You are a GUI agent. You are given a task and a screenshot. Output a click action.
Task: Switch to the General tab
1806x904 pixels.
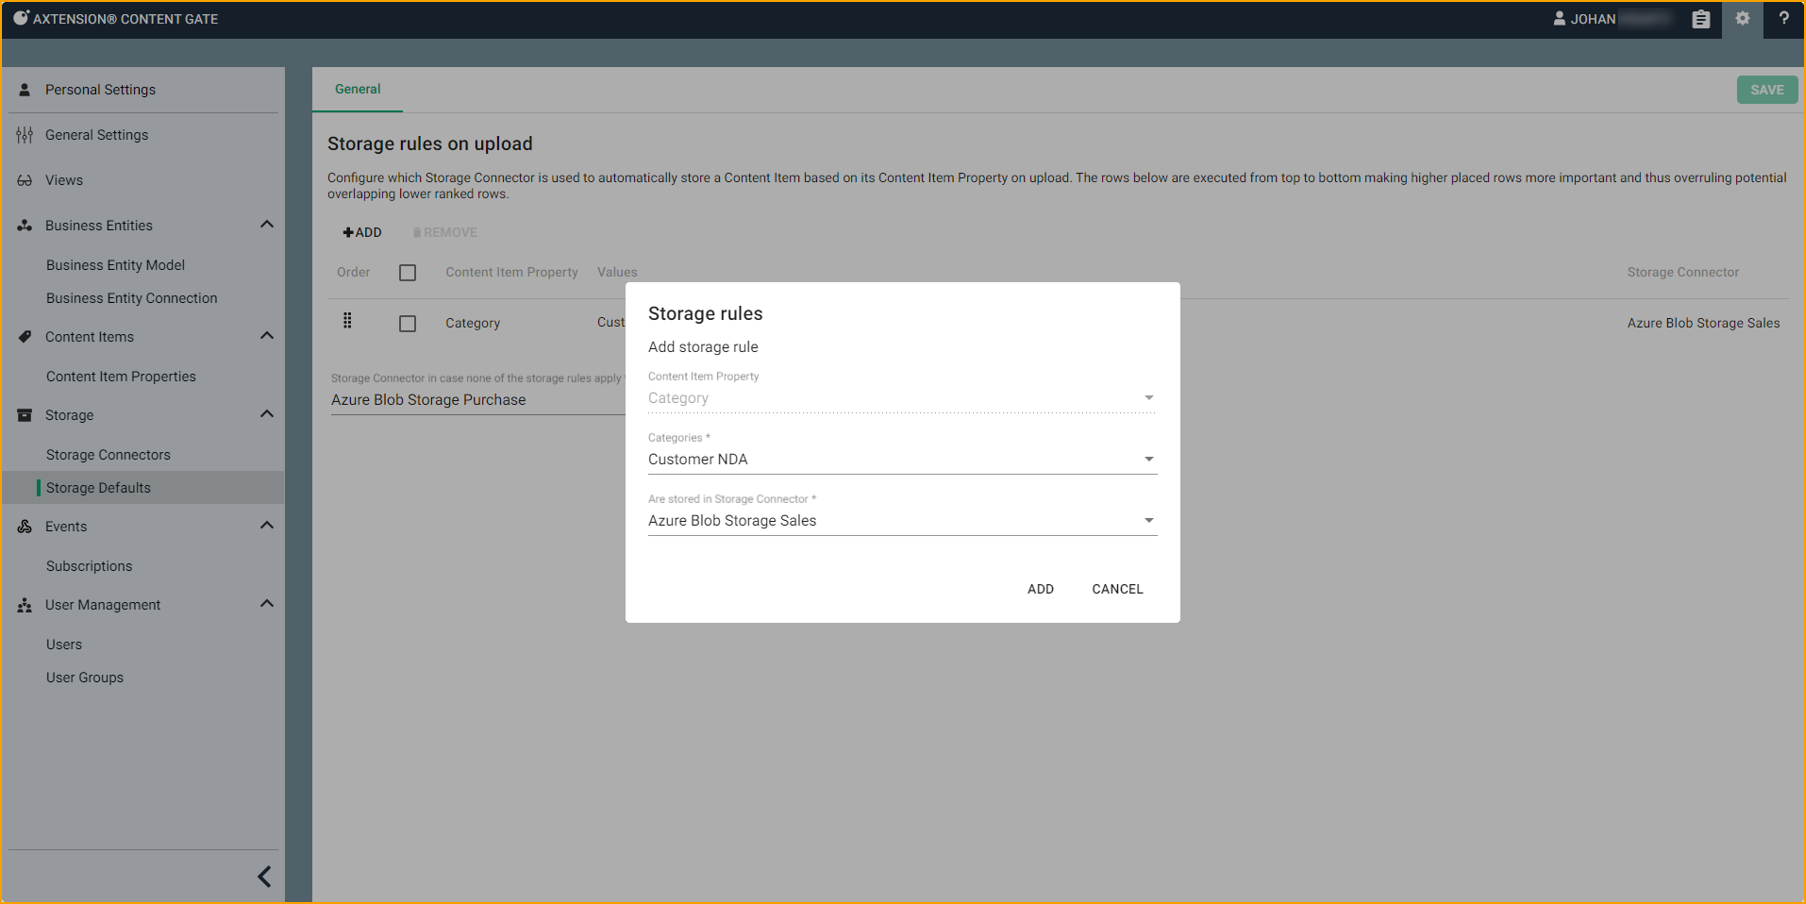pyautogui.click(x=358, y=89)
